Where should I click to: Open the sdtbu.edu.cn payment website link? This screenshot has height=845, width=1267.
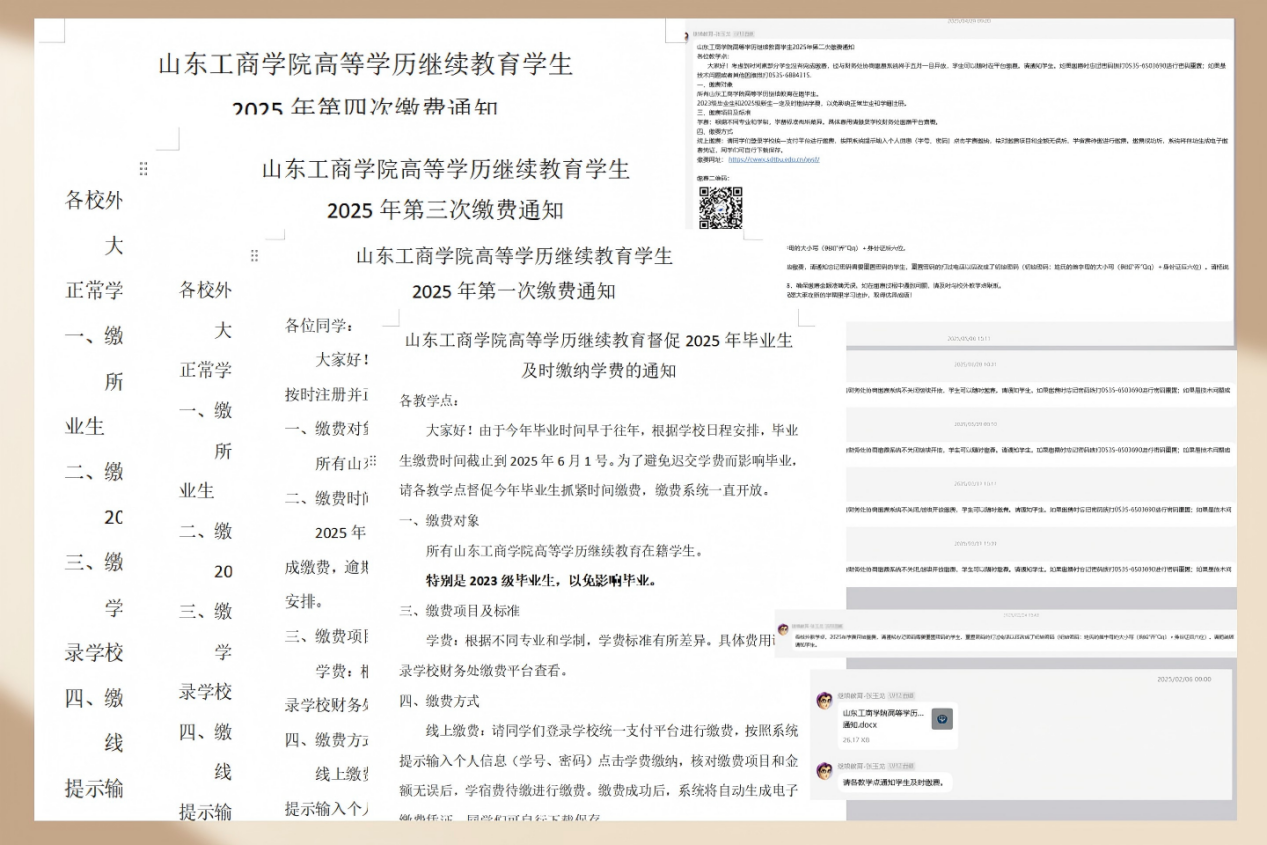pyautogui.click(x=774, y=159)
